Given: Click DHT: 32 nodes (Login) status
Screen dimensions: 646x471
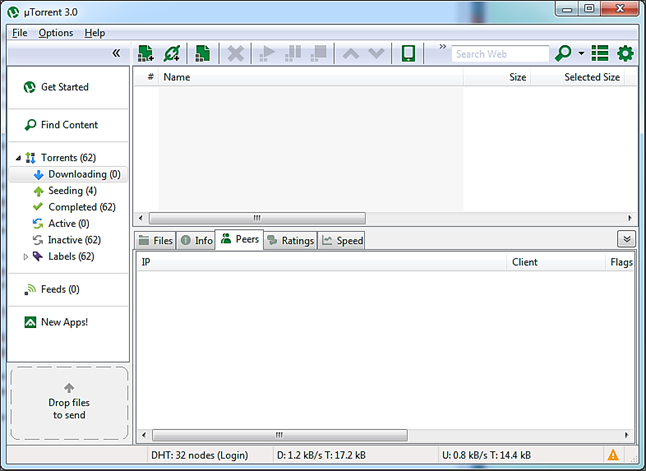Looking at the screenshot, I should [x=200, y=455].
